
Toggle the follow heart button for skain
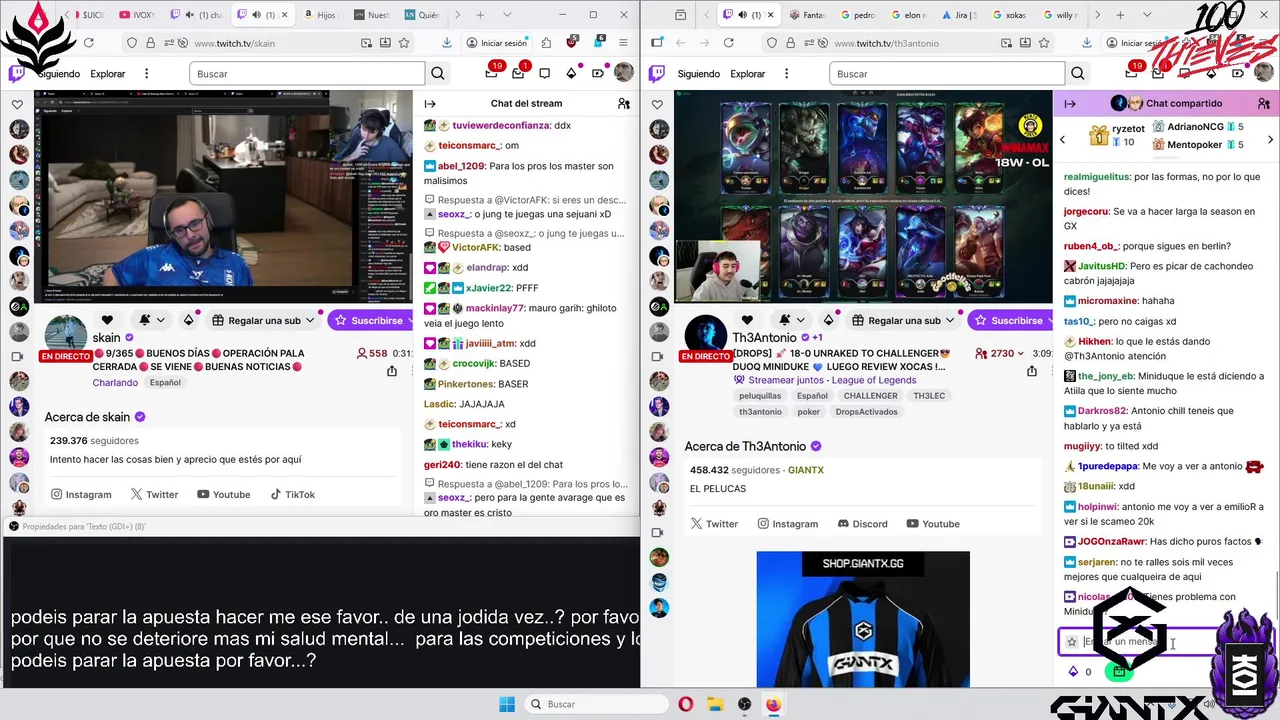pyautogui.click(x=107, y=320)
